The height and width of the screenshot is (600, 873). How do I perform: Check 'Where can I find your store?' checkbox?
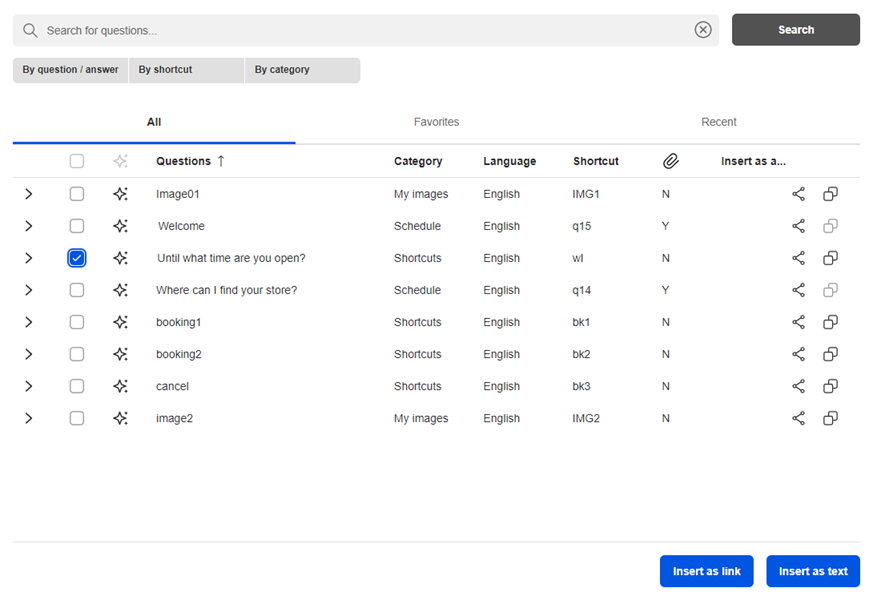(77, 290)
